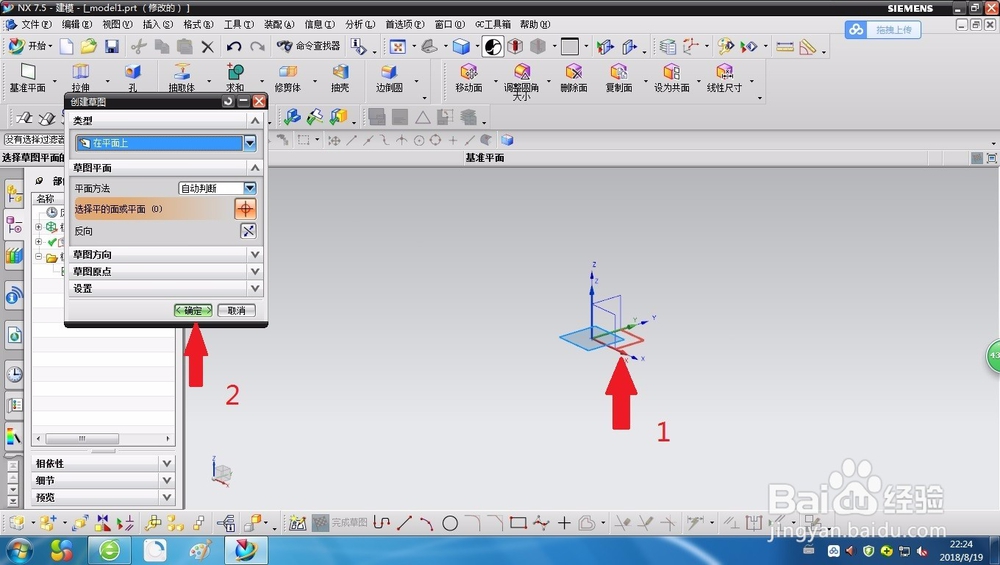Open the Plane Method (自动判断) dropdown
Viewport: 1000px width, 565px height.
pyautogui.click(x=250, y=188)
